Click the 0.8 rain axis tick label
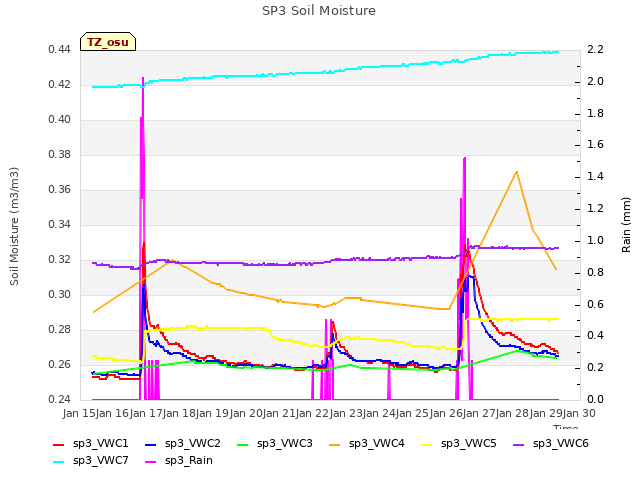Image resolution: width=640 pixels, height=480 pixels. point(595,272)
